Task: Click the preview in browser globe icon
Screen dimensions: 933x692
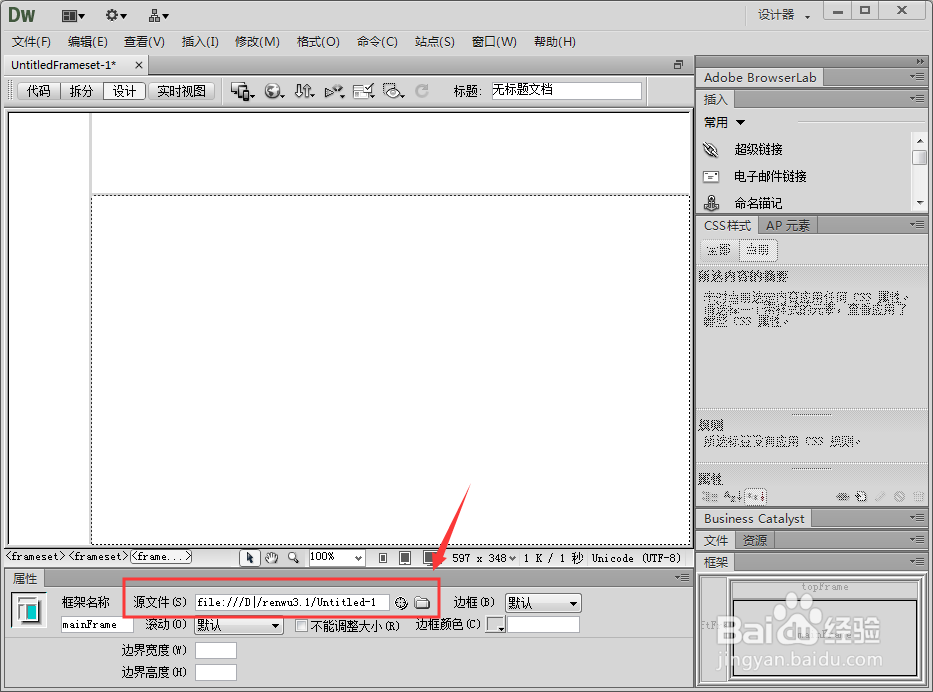Action: click(x=274, y=91)
